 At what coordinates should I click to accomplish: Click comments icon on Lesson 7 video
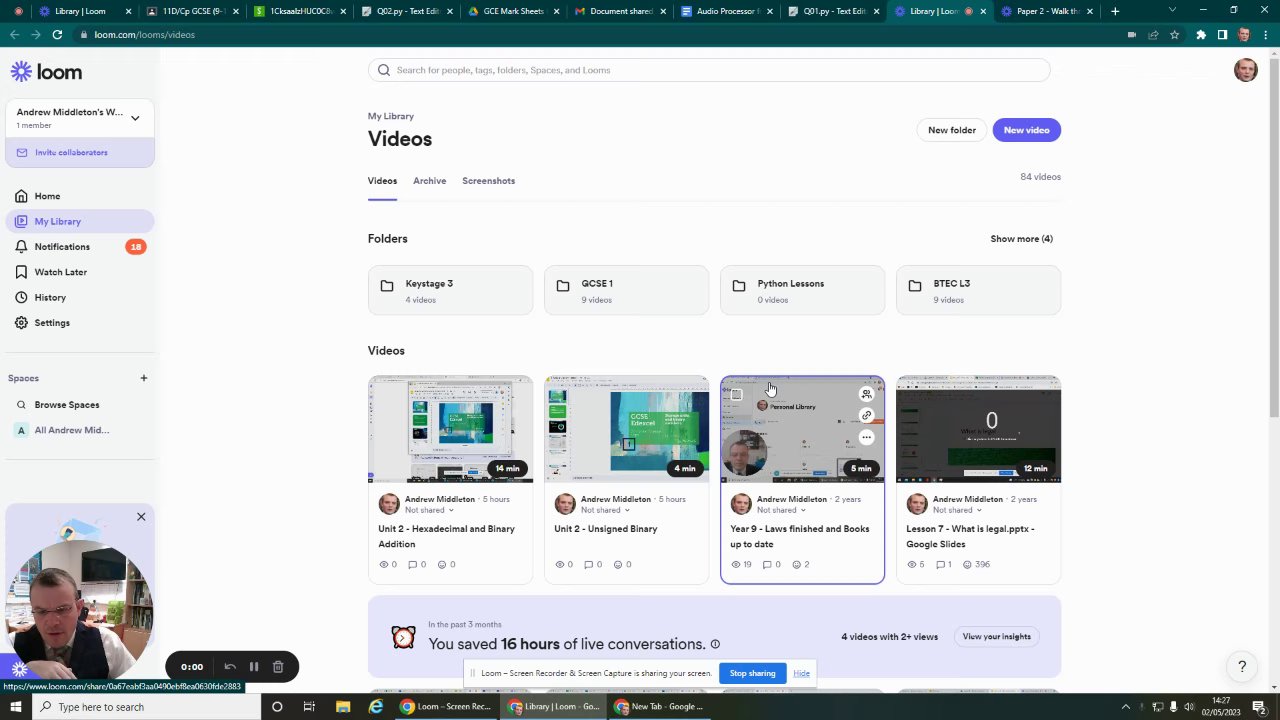941,565
